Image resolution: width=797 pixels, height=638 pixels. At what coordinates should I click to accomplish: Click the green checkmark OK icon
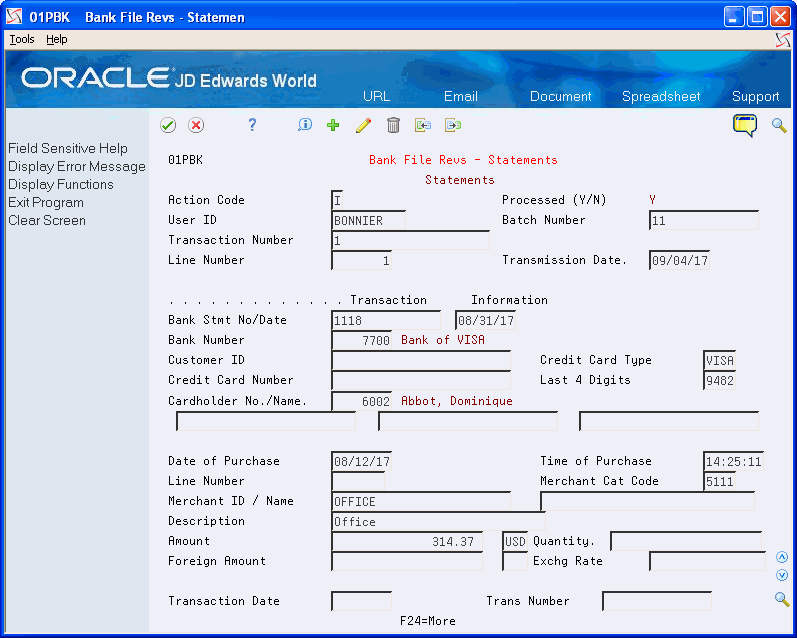click(168, 125)
